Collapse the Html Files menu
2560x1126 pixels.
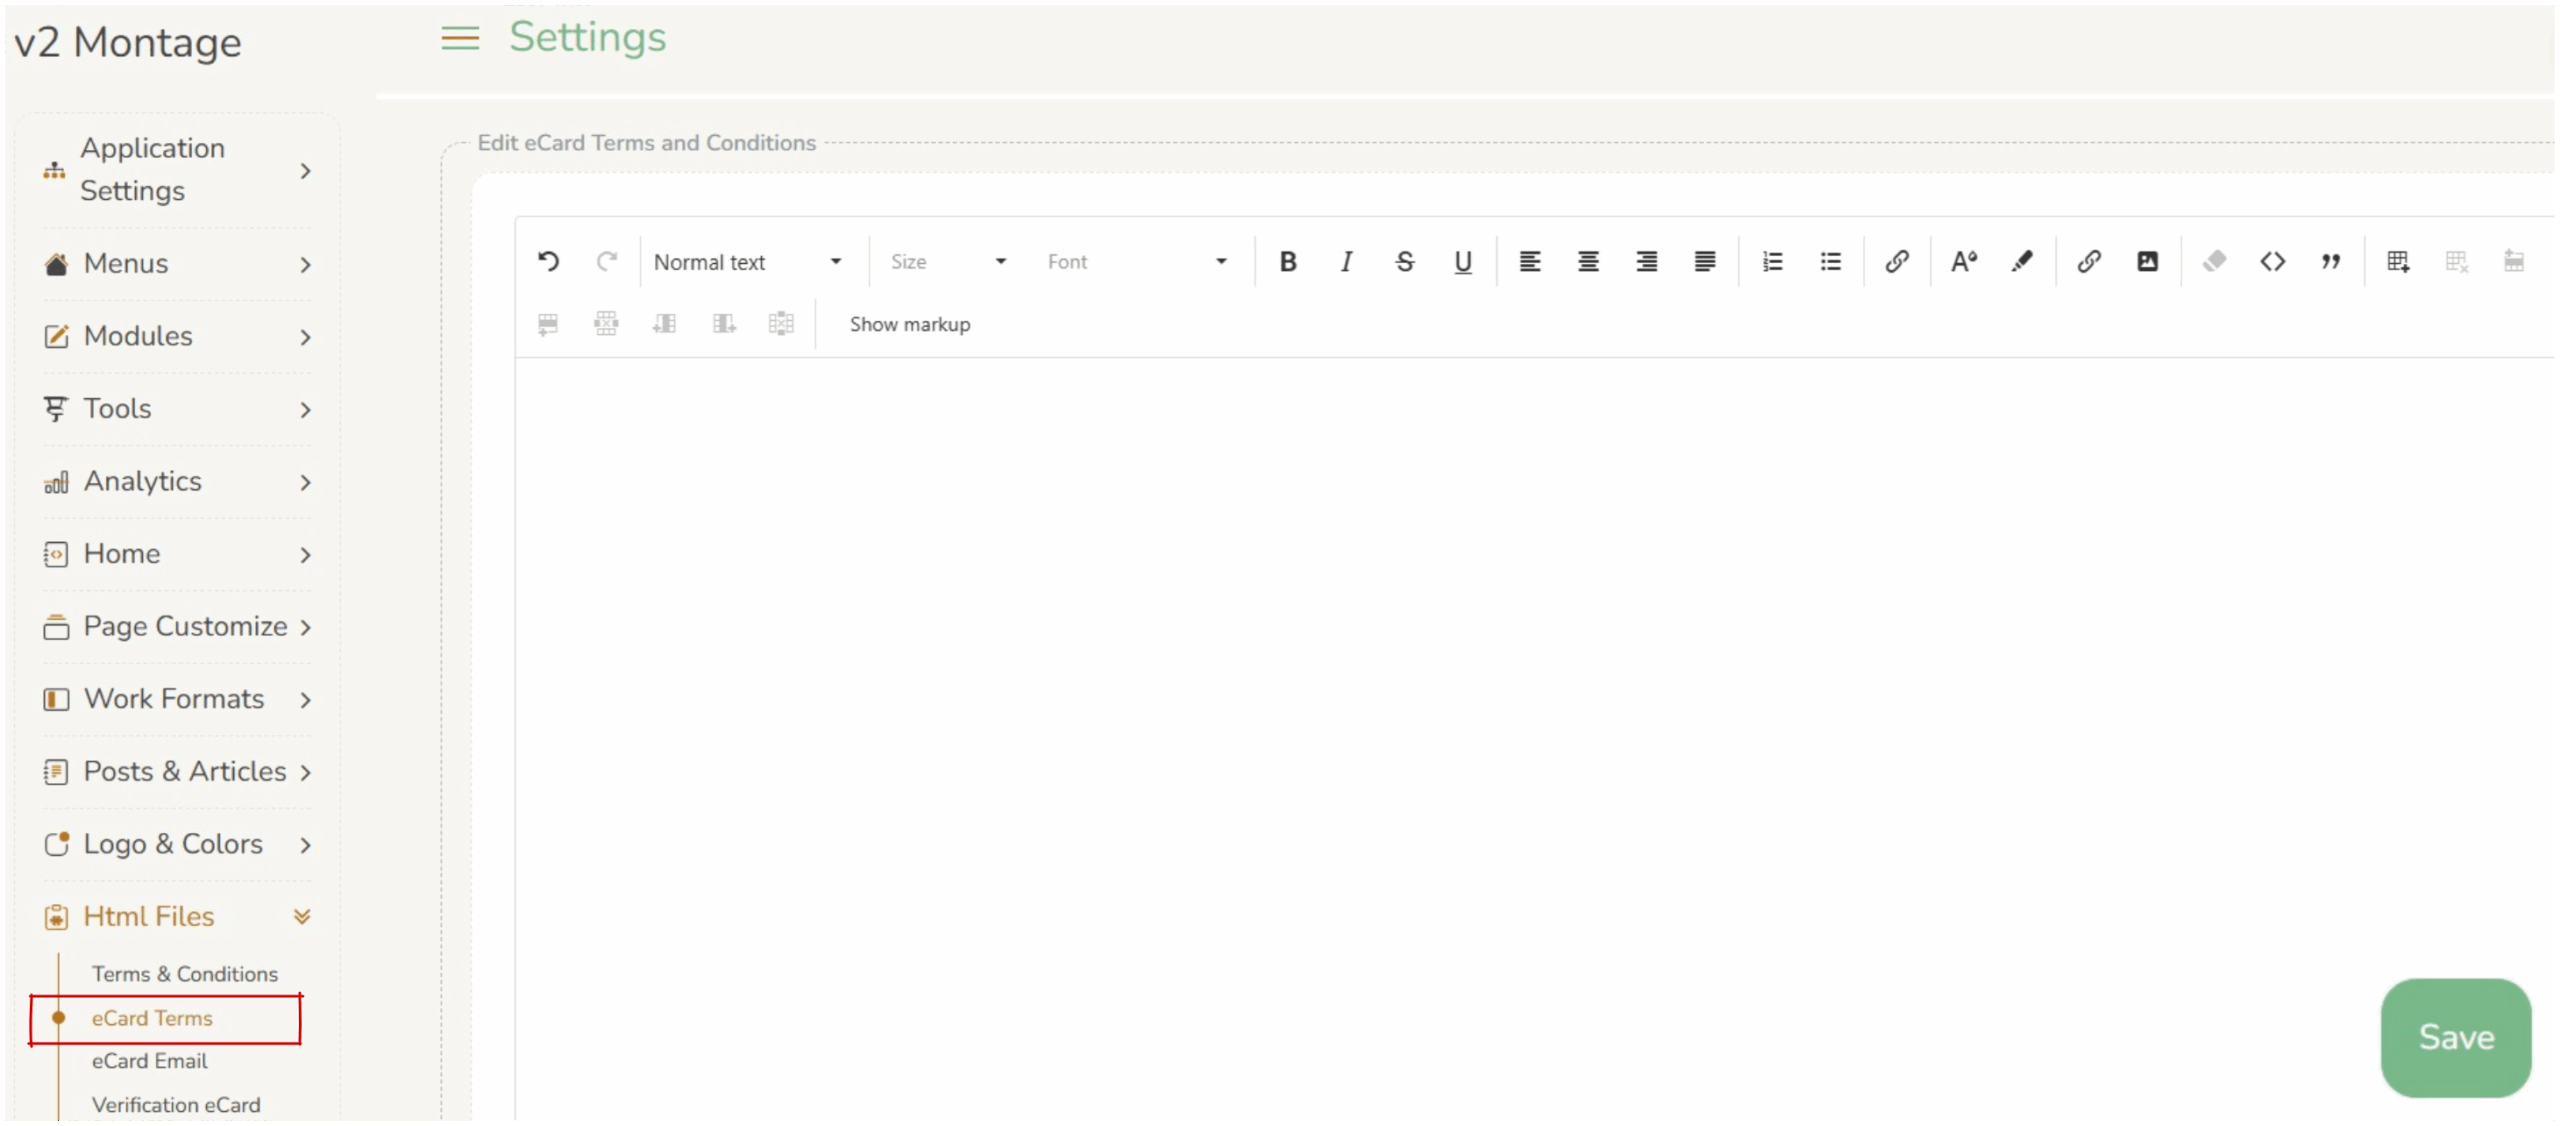302,916
